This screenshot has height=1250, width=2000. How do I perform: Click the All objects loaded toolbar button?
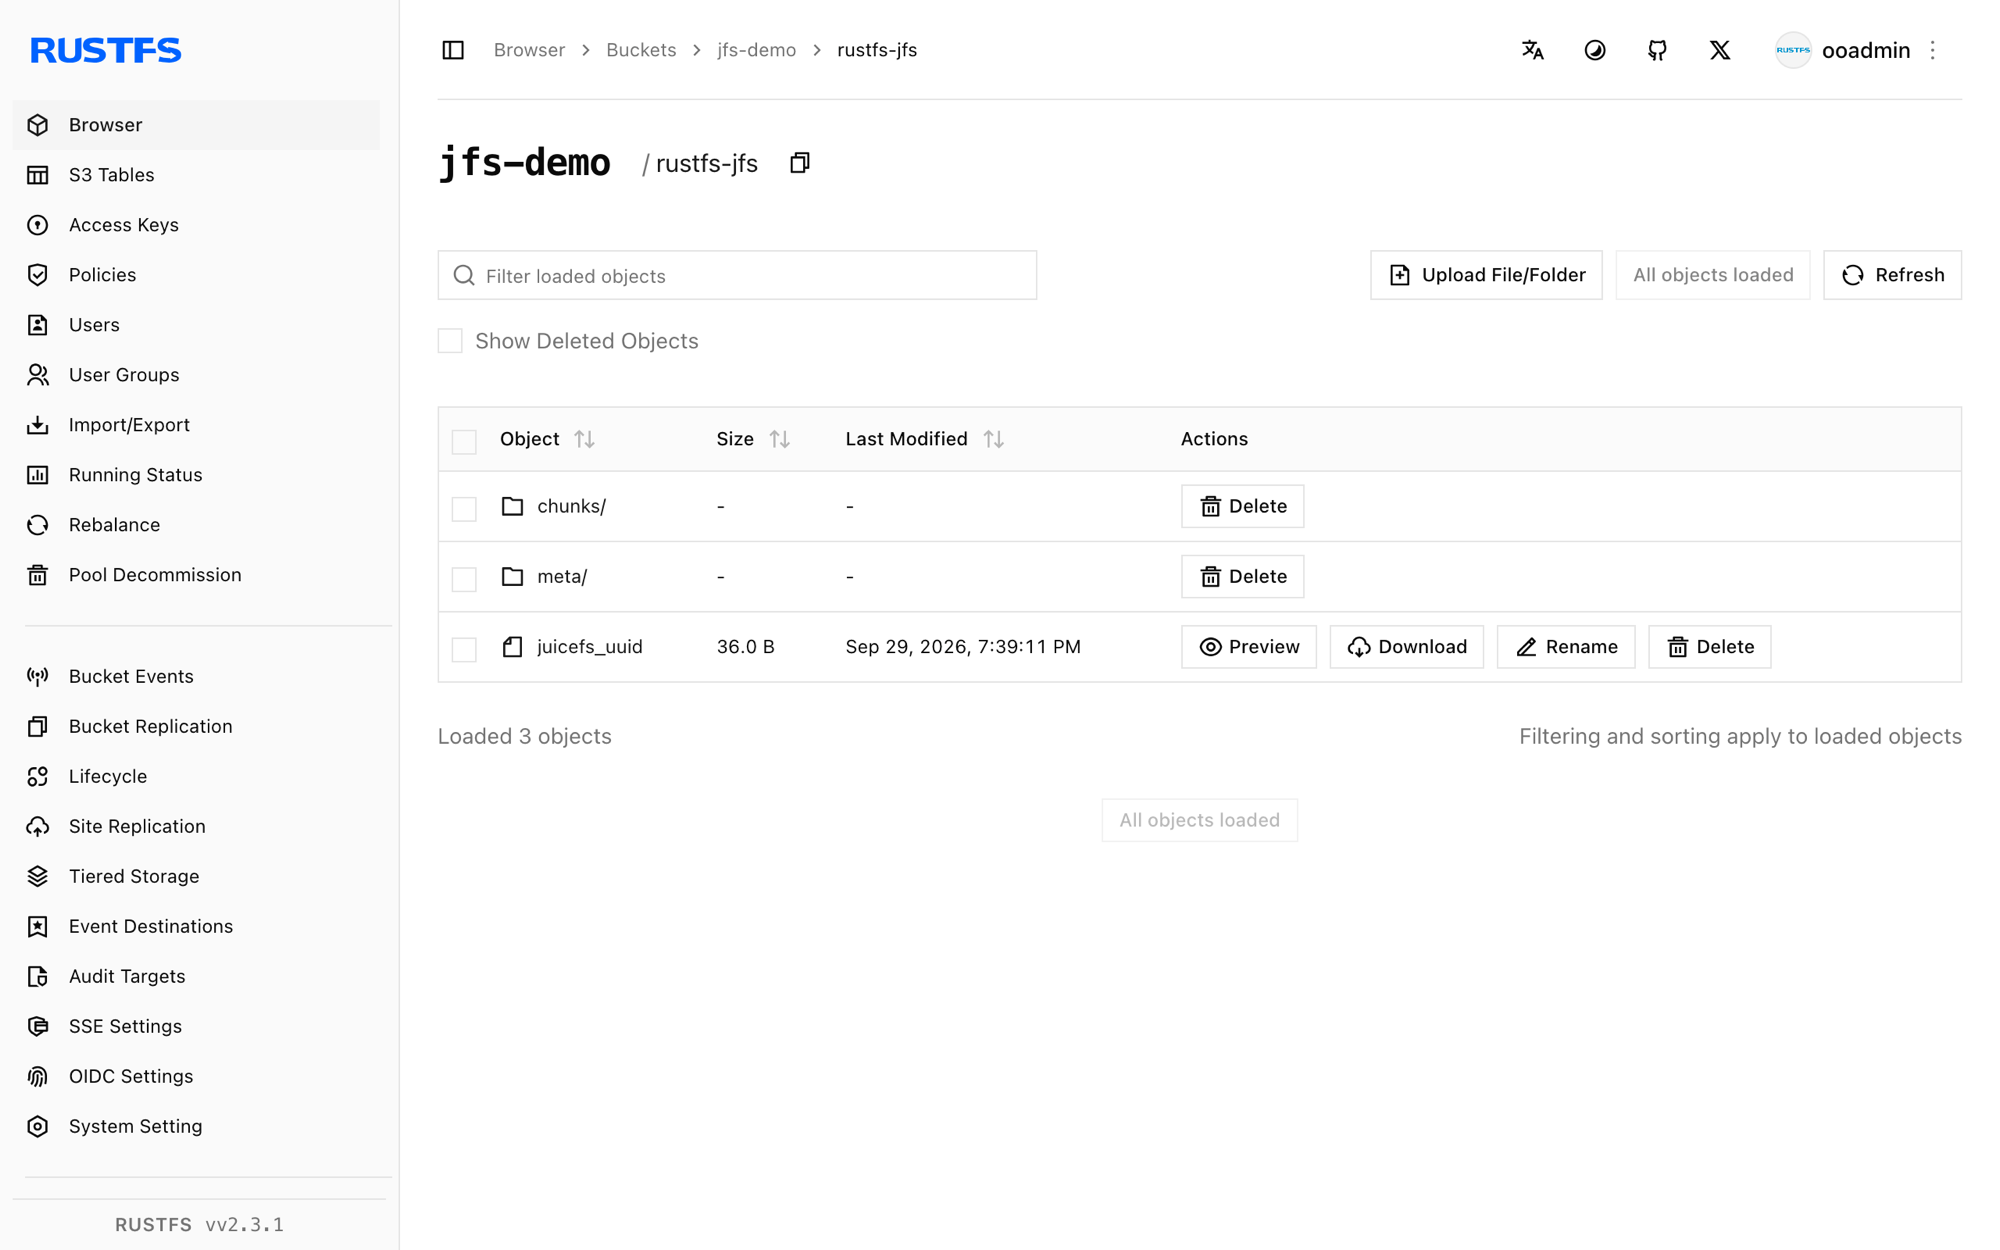(x=1712, y=275)
